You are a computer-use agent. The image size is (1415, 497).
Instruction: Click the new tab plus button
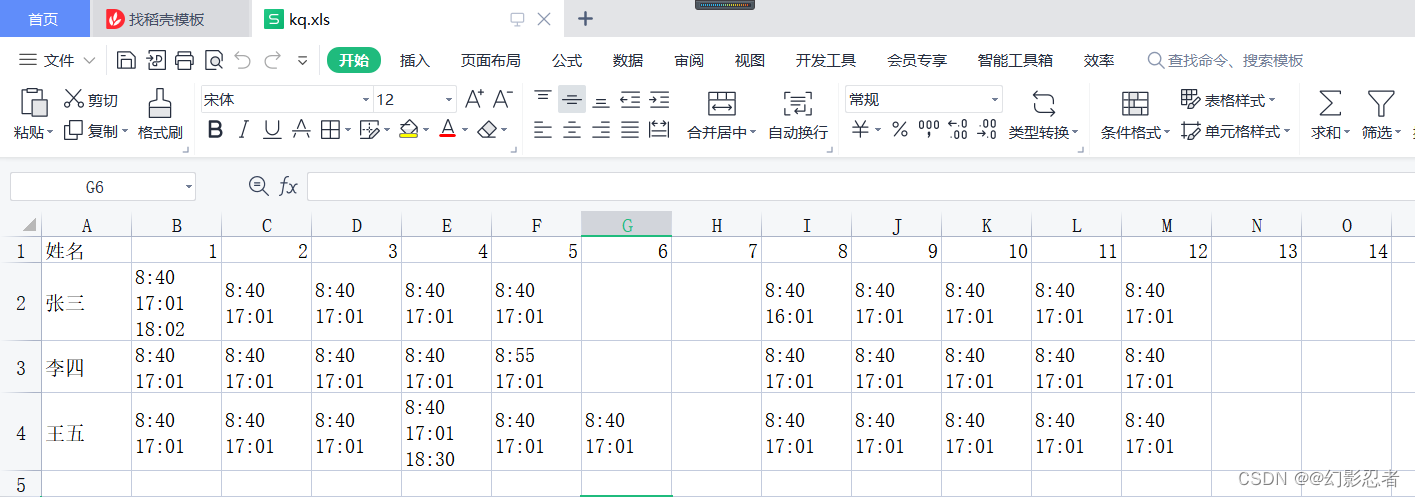tap(586, 19)
